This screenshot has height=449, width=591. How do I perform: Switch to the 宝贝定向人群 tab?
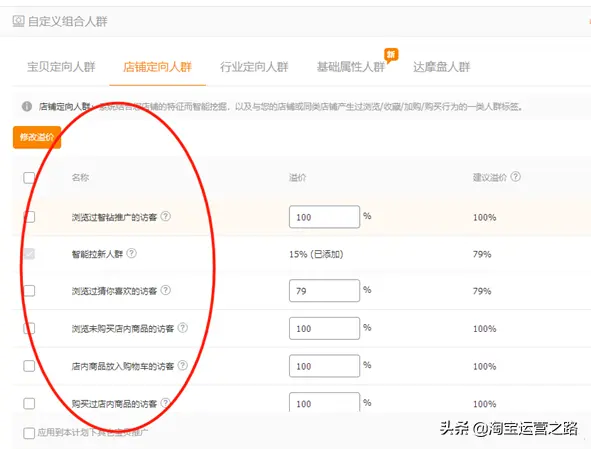pyautogui.click(x=61, y=67)
